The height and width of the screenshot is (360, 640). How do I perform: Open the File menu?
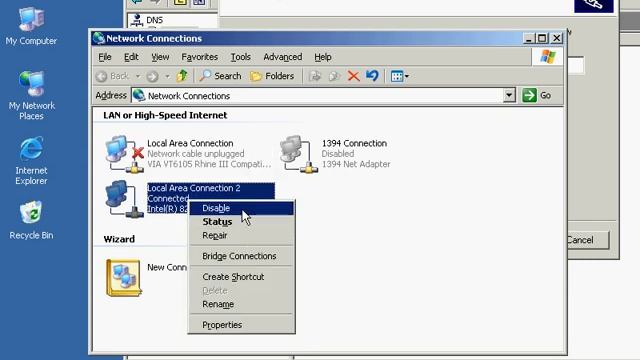(105, 57)
